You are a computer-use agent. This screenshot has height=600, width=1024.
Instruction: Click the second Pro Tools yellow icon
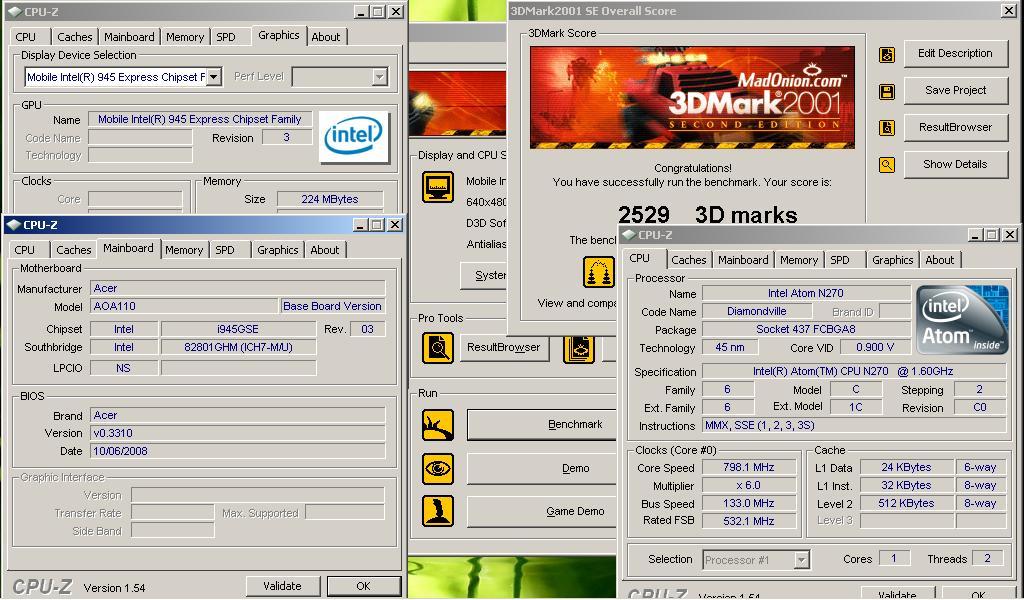click(579, 348)
